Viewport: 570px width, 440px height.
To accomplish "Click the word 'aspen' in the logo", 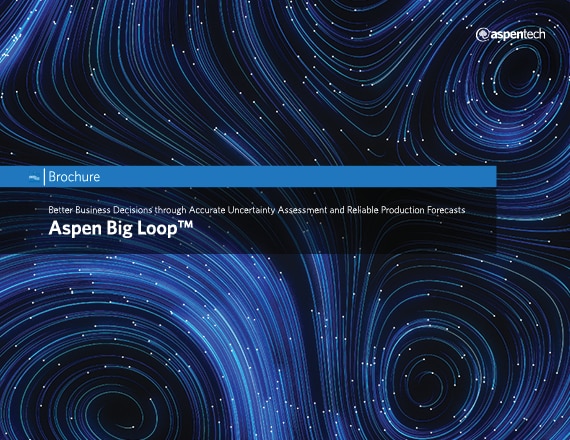I will (x=506, y=35).
